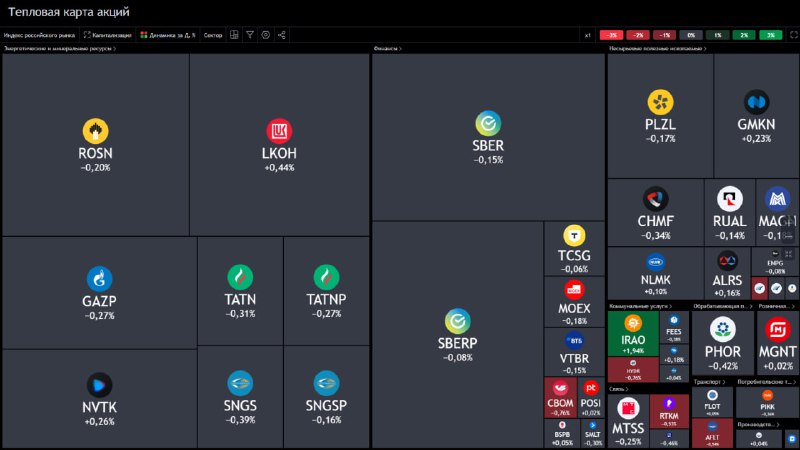Click the Rusal logo on RUAL
Viewport: 800px width, 450px height.
pyautogui.click(x=730, y=199)
